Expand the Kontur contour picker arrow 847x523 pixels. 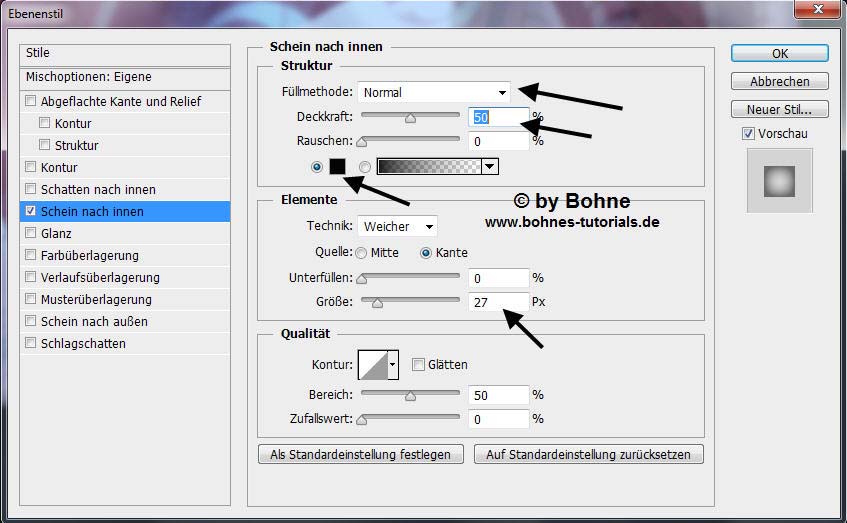[x=393, y=365]
